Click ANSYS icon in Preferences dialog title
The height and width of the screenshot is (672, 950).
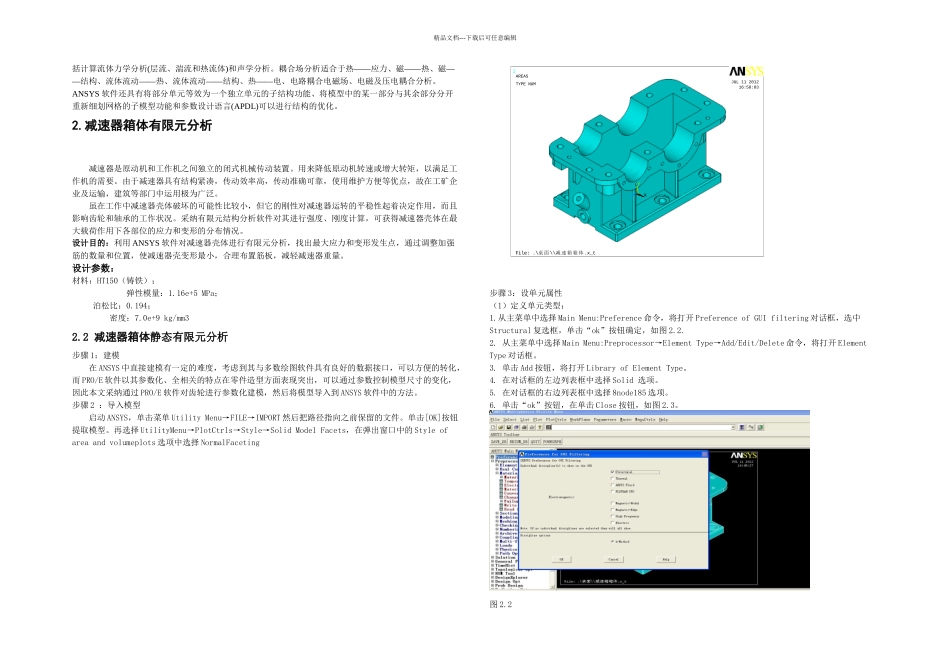pyautogui.click(x=521, y=454)
